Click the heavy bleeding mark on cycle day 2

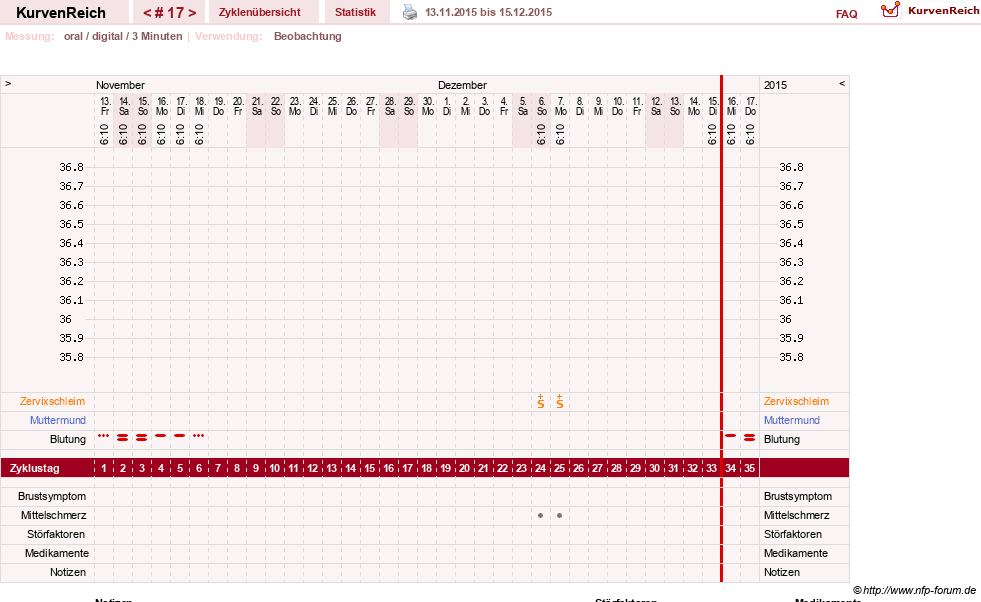(x=123, y=437)
